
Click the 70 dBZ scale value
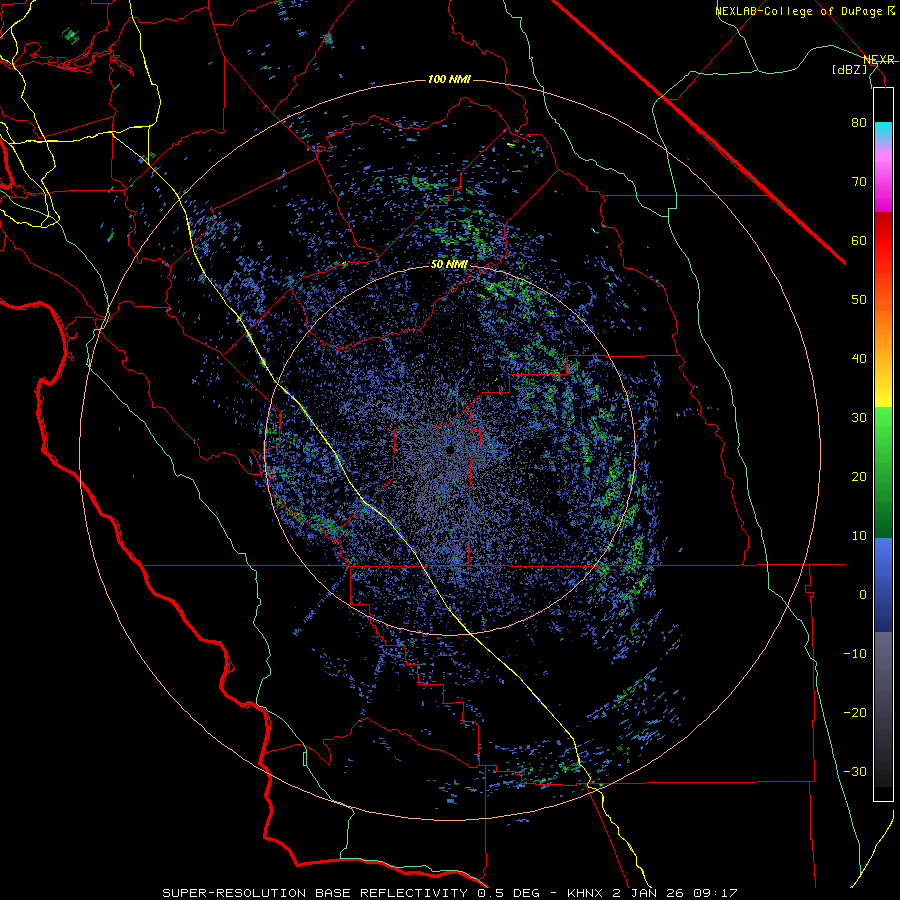click(x=859, y=182)
